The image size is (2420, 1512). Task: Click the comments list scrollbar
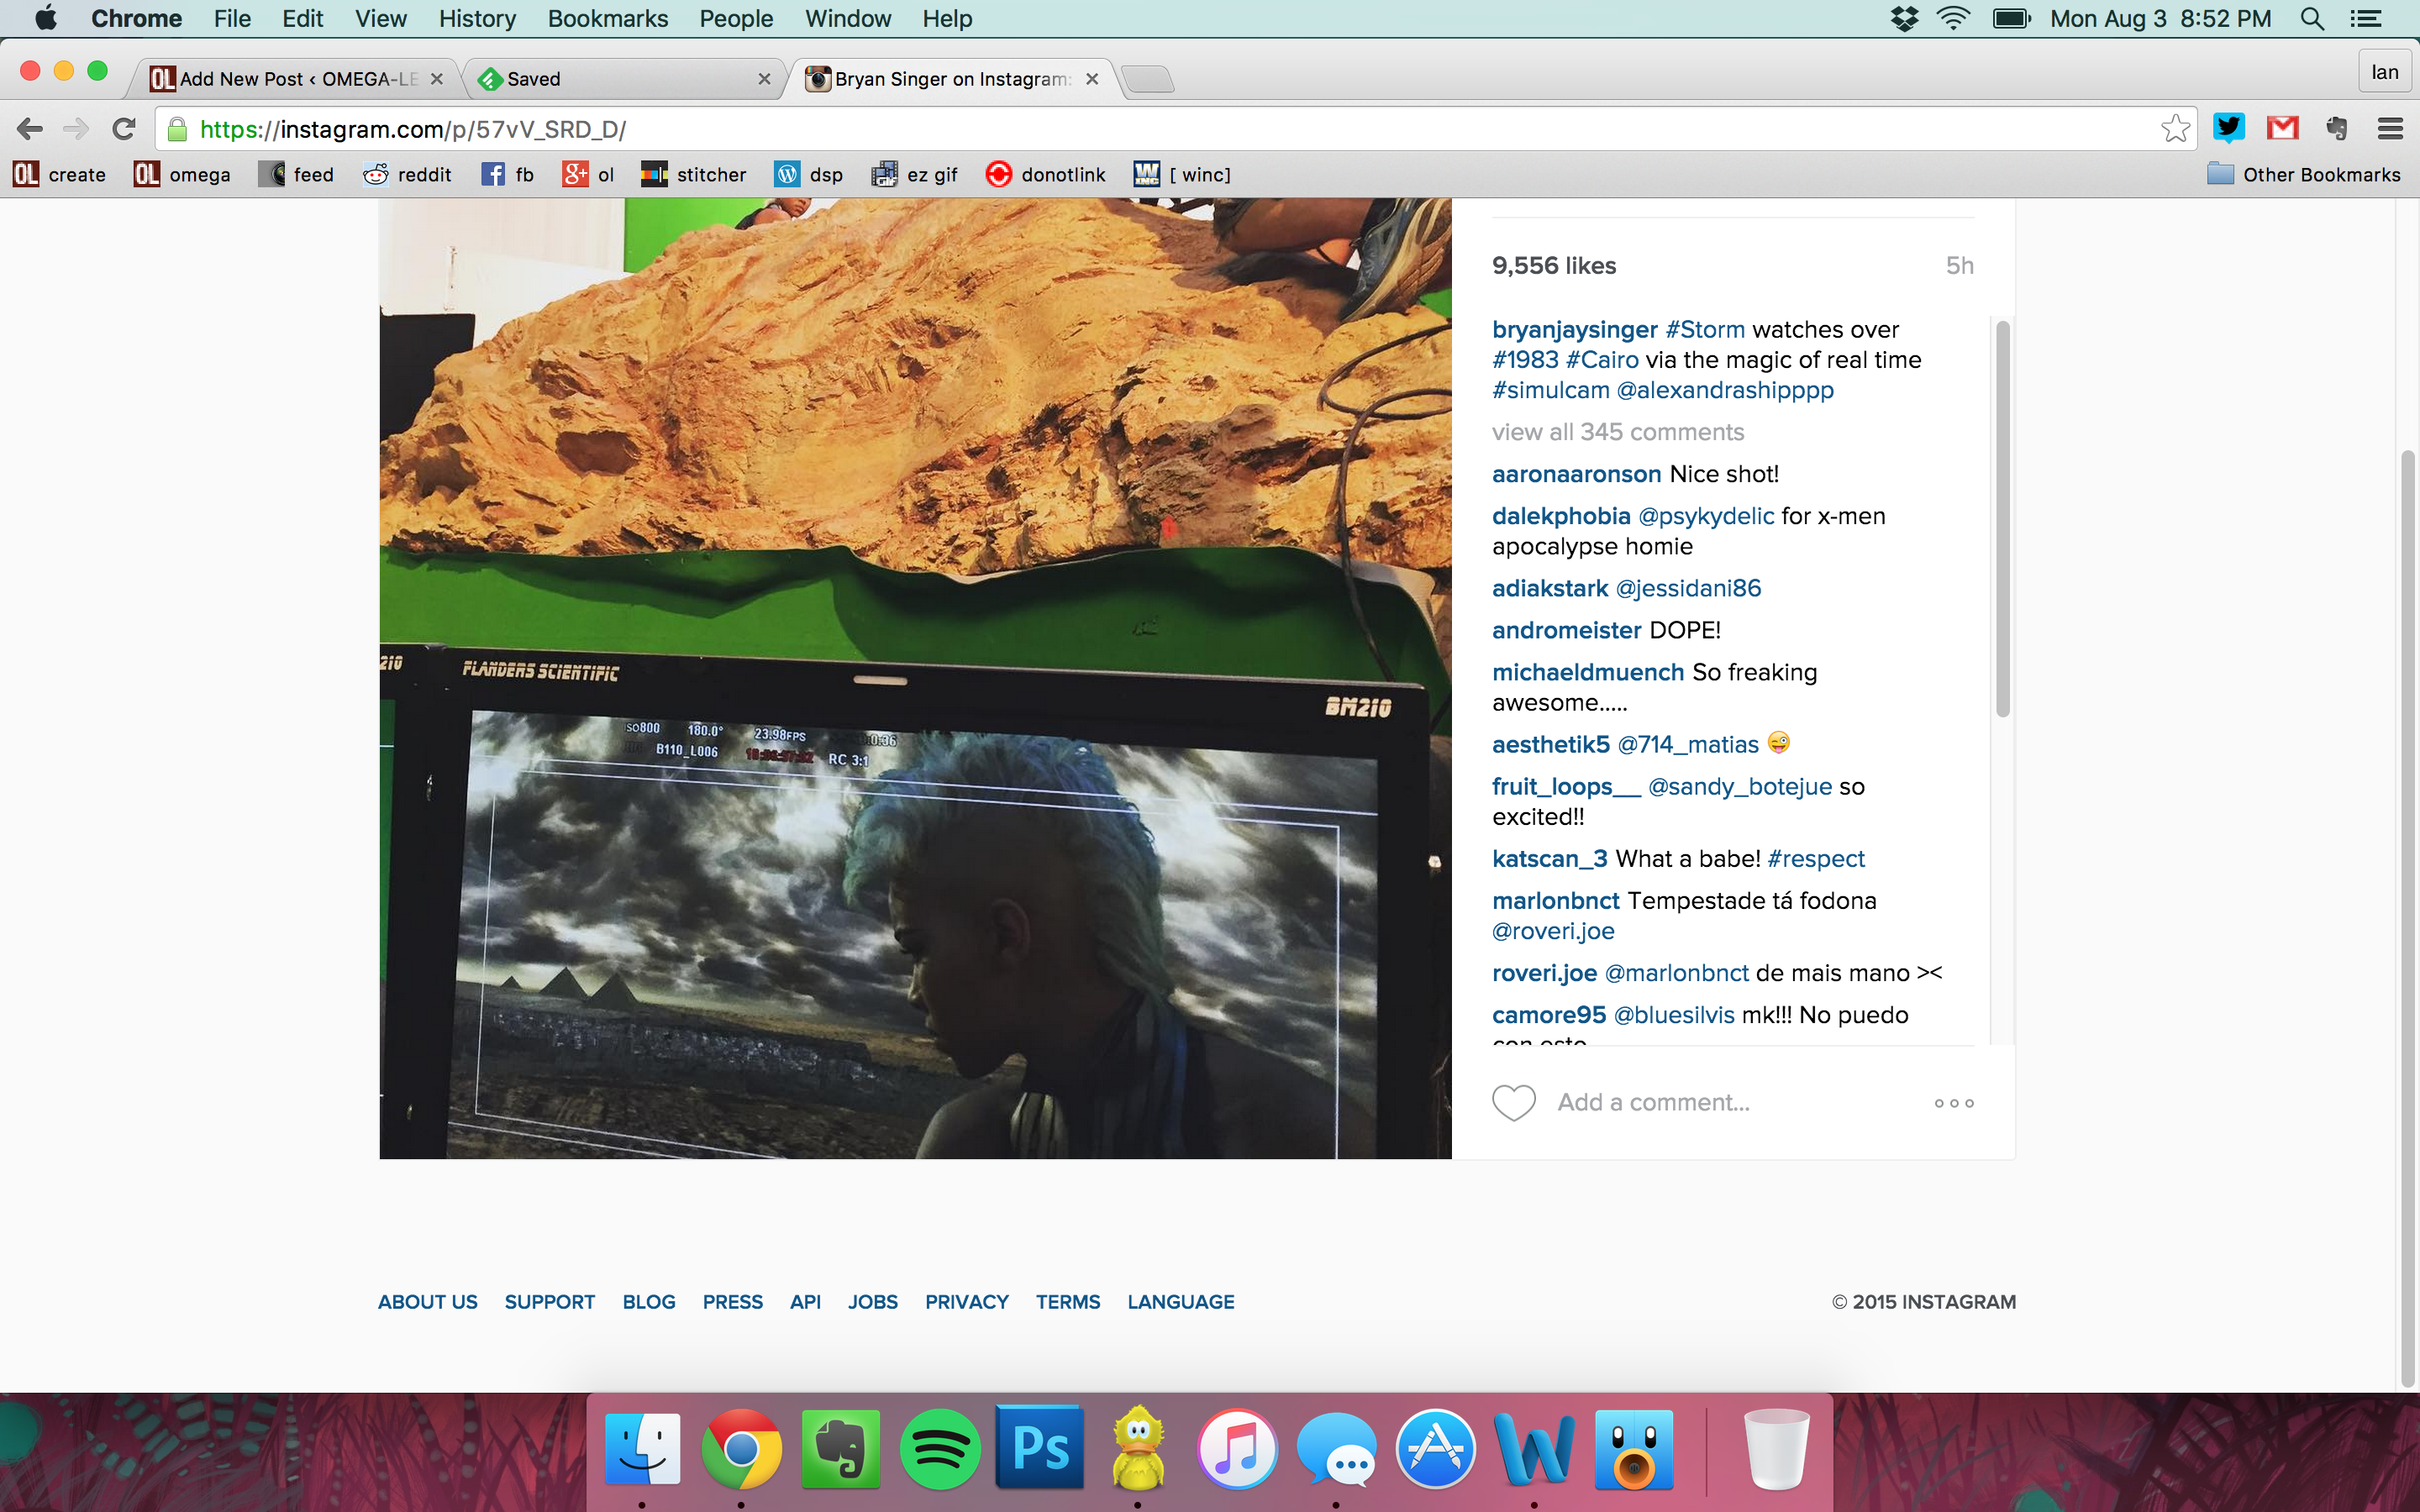[2002, 518]
